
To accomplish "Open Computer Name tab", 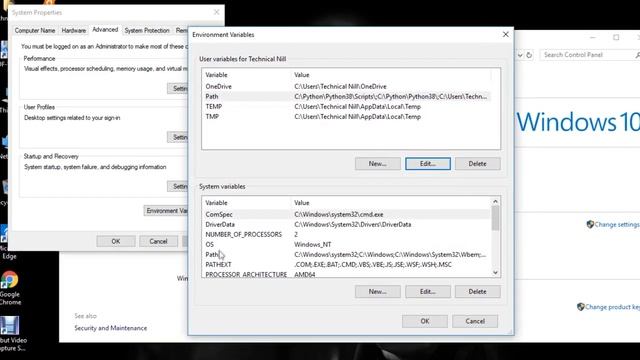I will pyautogui.click(x=35, y=31).
